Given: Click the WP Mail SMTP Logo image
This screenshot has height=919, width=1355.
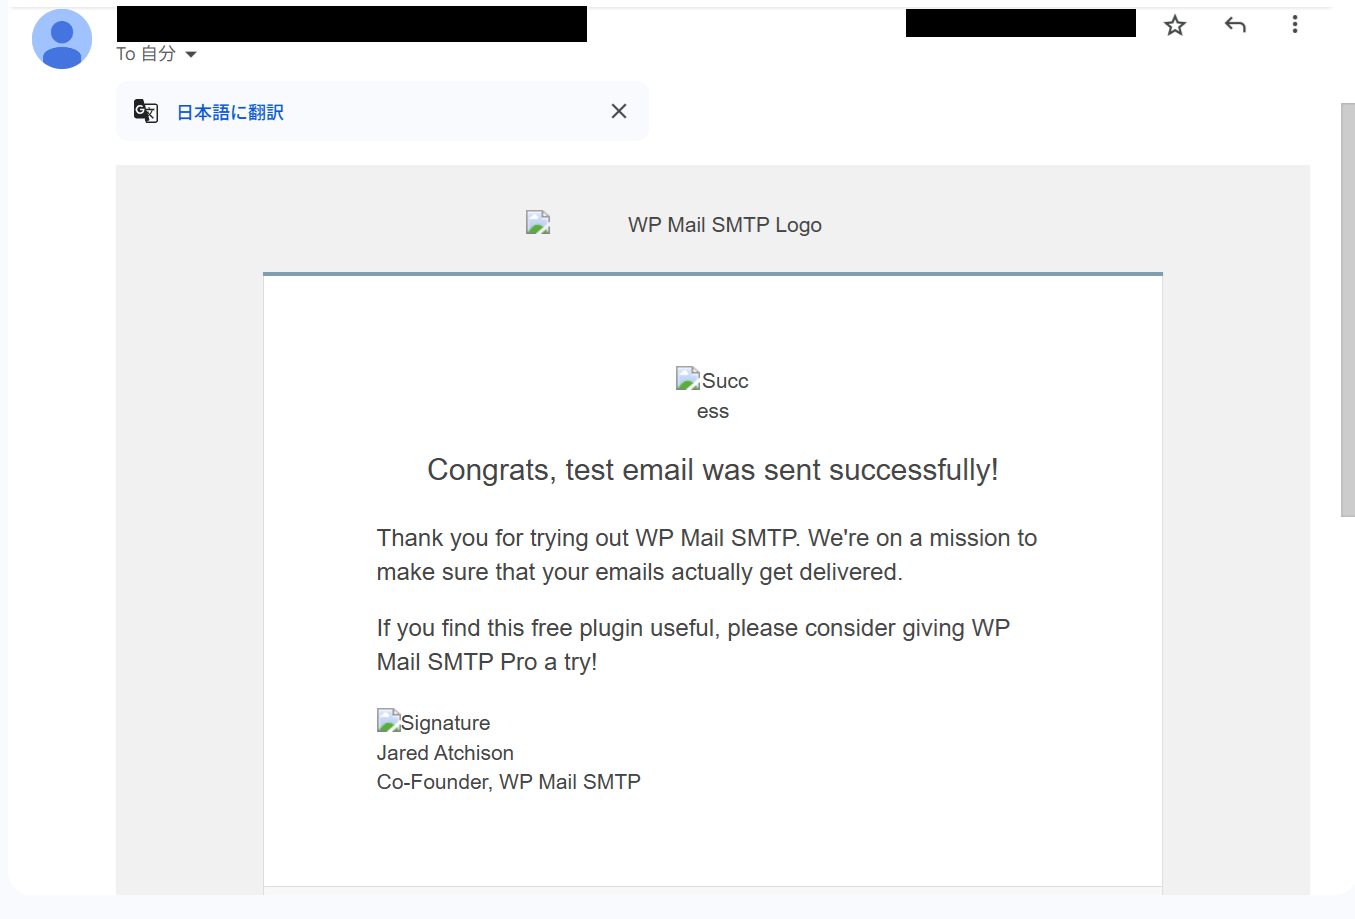Looking at the screenshot, I should pyautogui.click(x=538, y=223).
